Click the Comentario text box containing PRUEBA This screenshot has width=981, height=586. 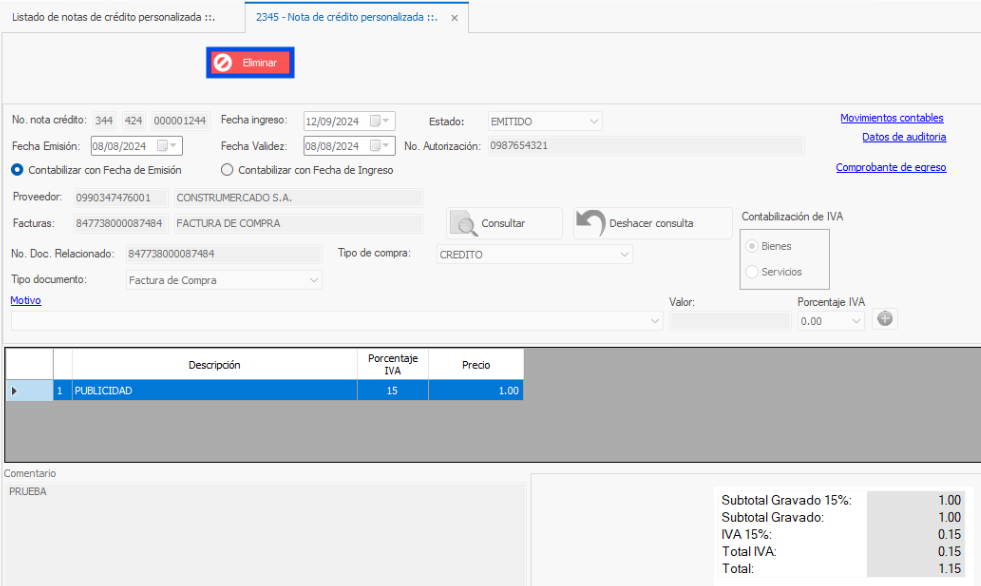click(265, 530)
